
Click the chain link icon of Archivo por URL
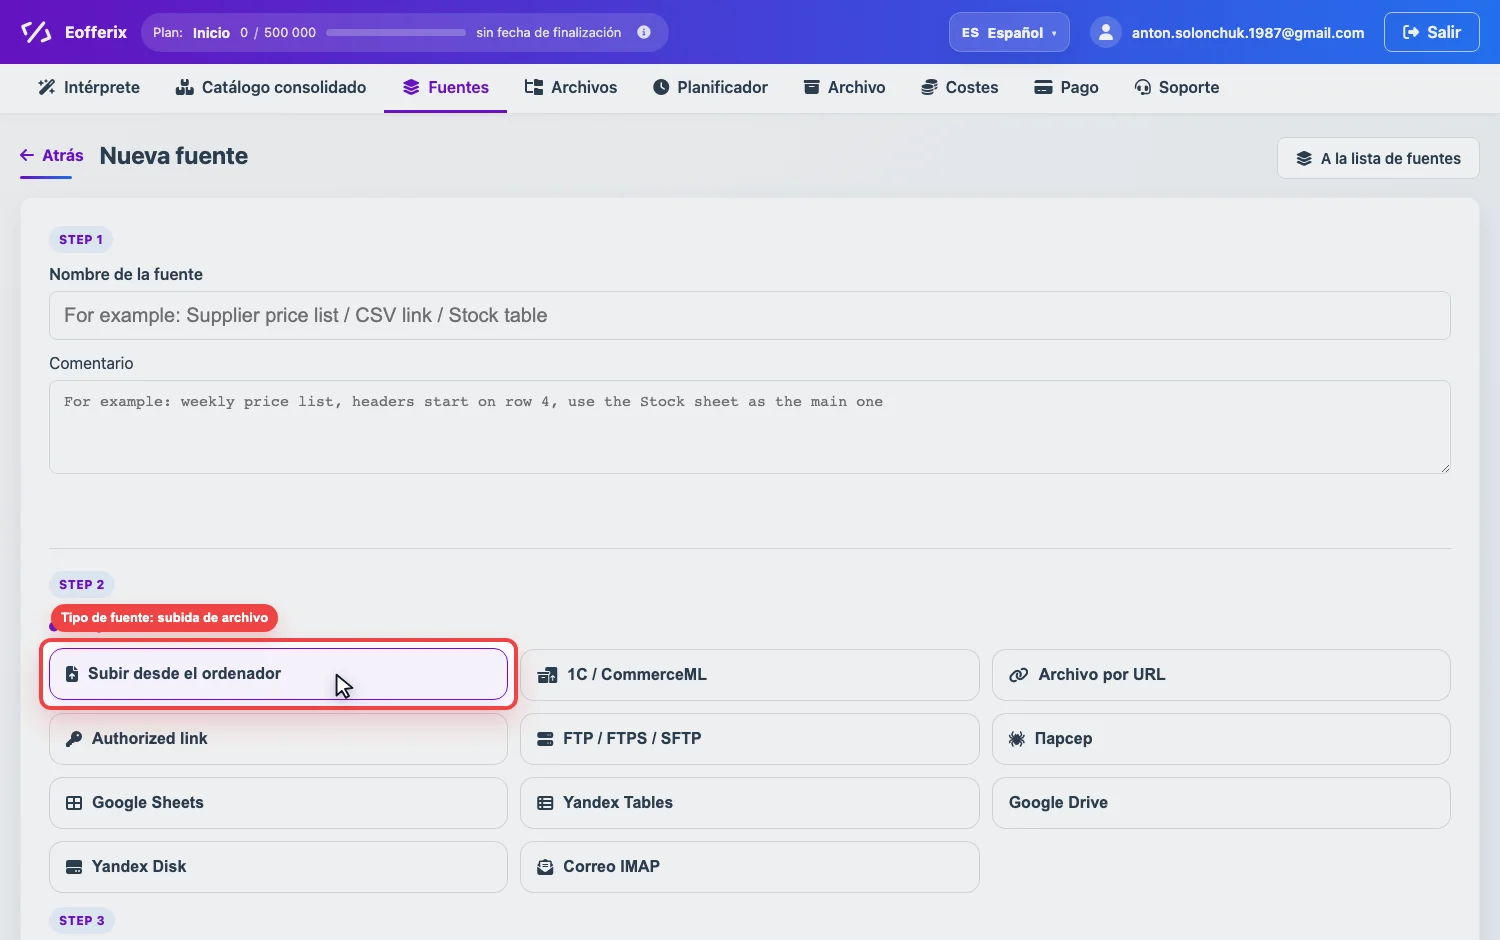coord(1018,675)
